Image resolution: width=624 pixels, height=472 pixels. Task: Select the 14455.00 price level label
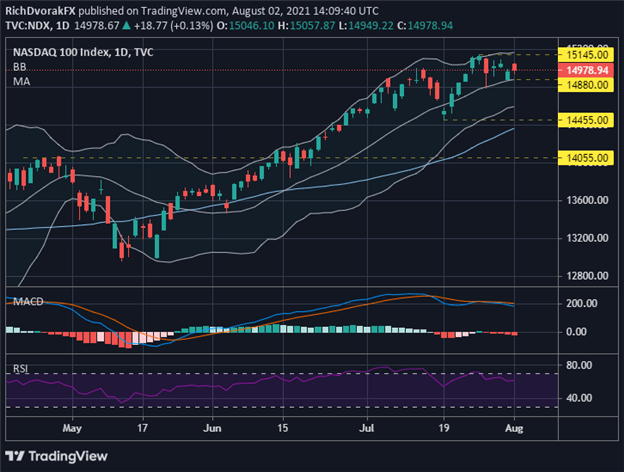click(x=585, y=120)
